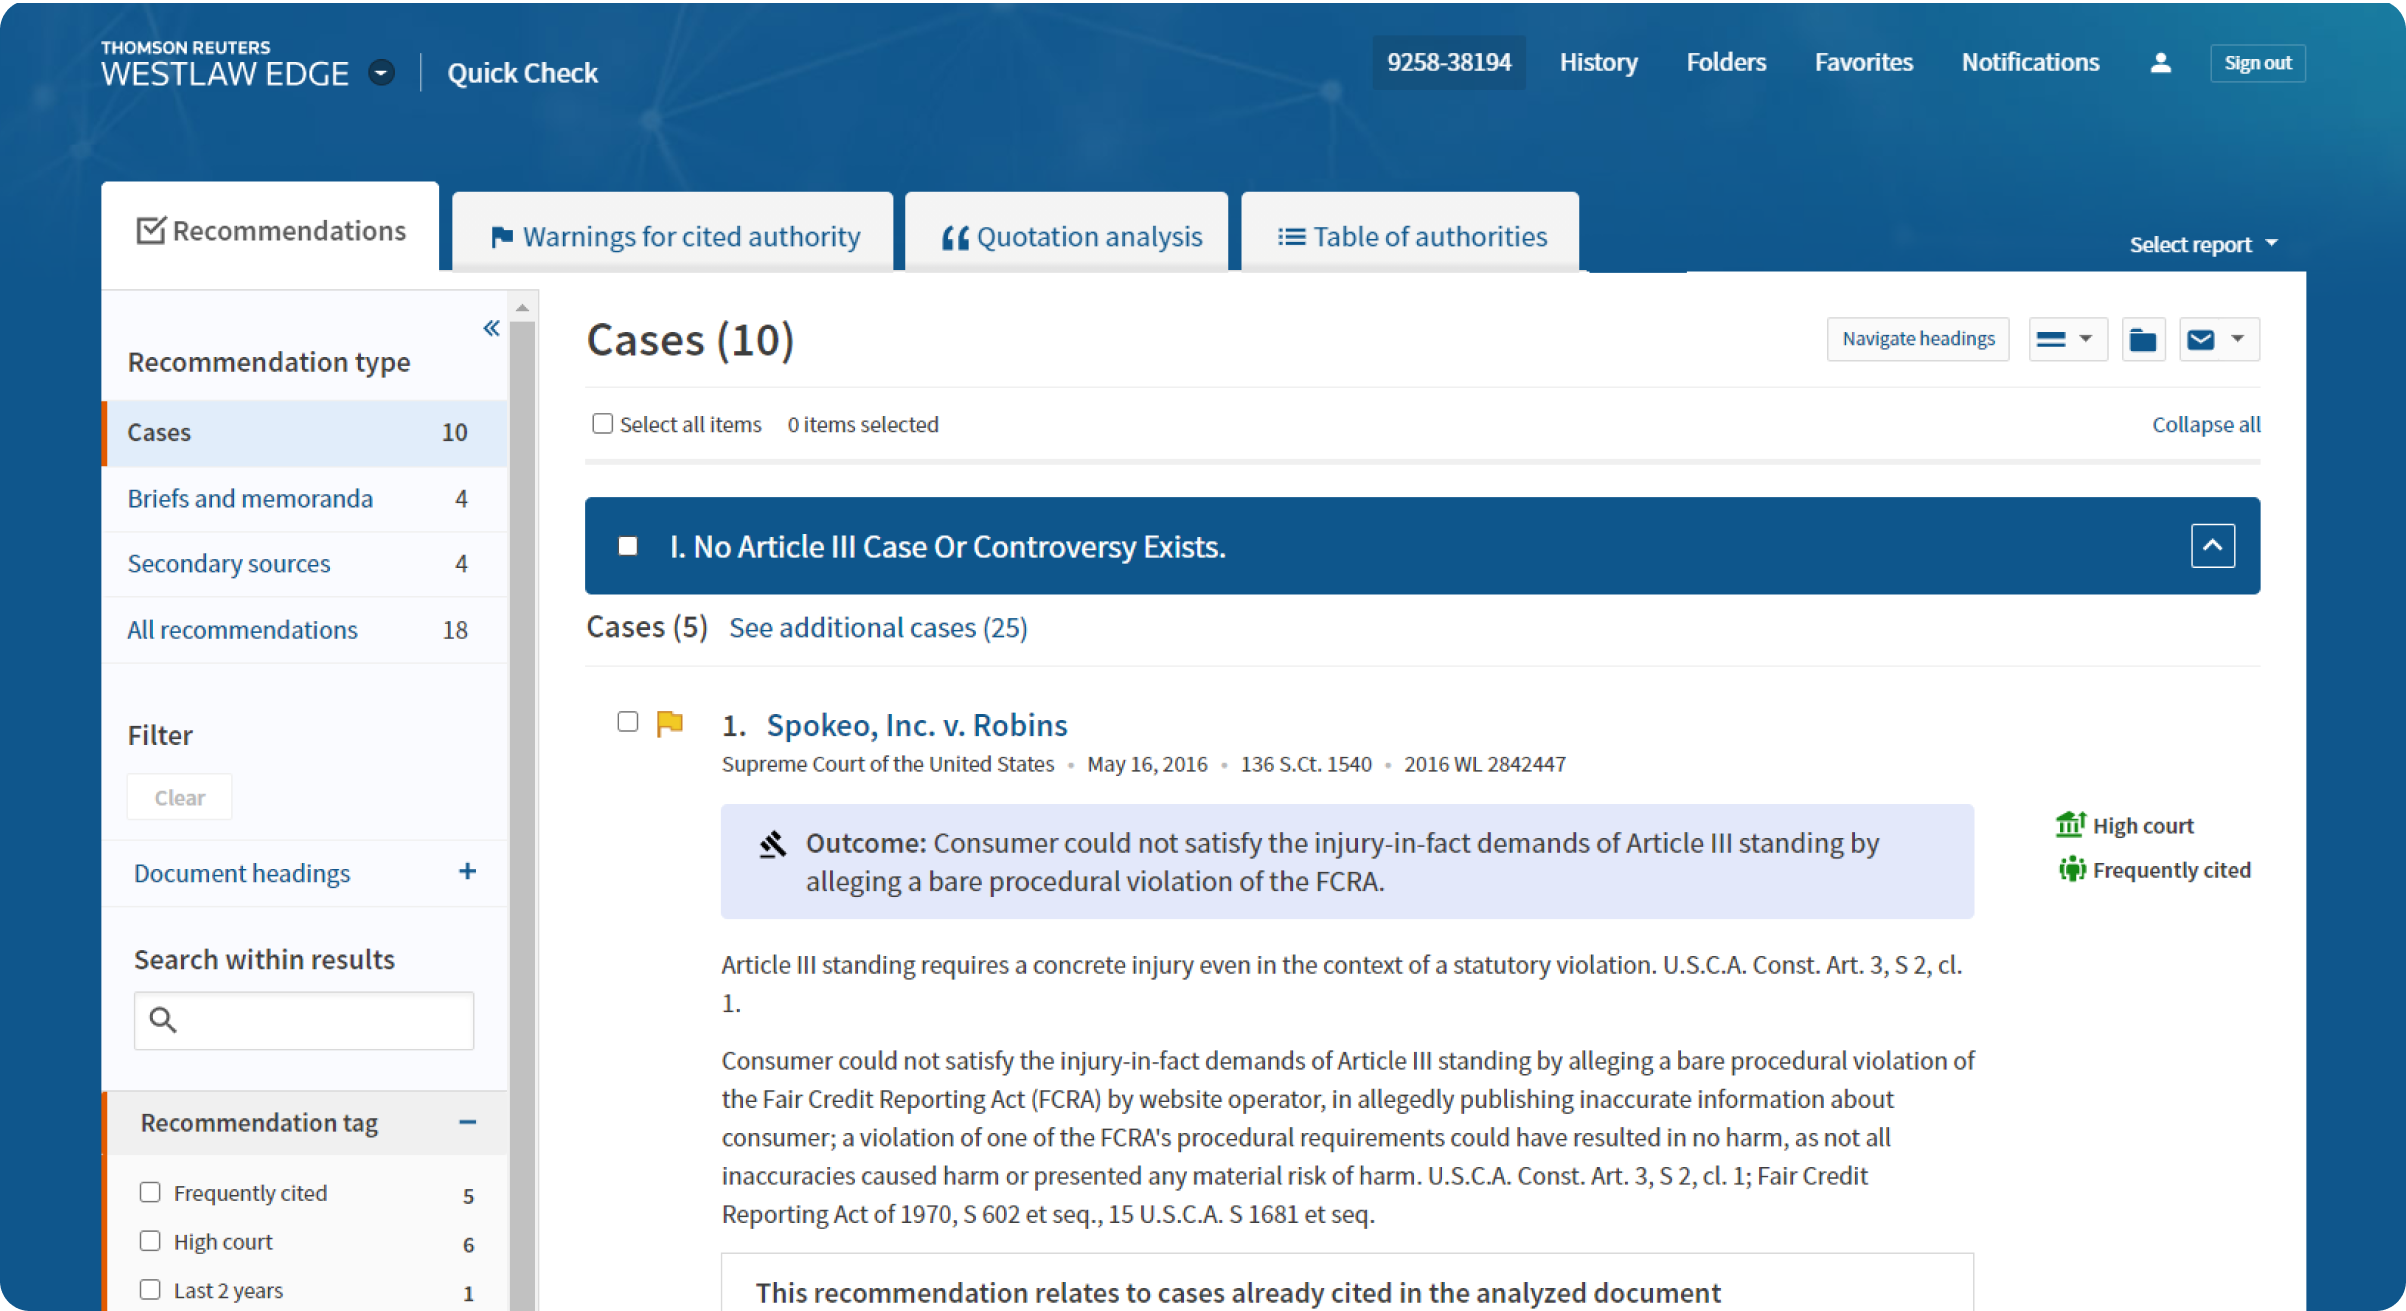Click the sidebar scrollbar up arrow
The height and width of the screenshot is (1311, 2406).
522,308
